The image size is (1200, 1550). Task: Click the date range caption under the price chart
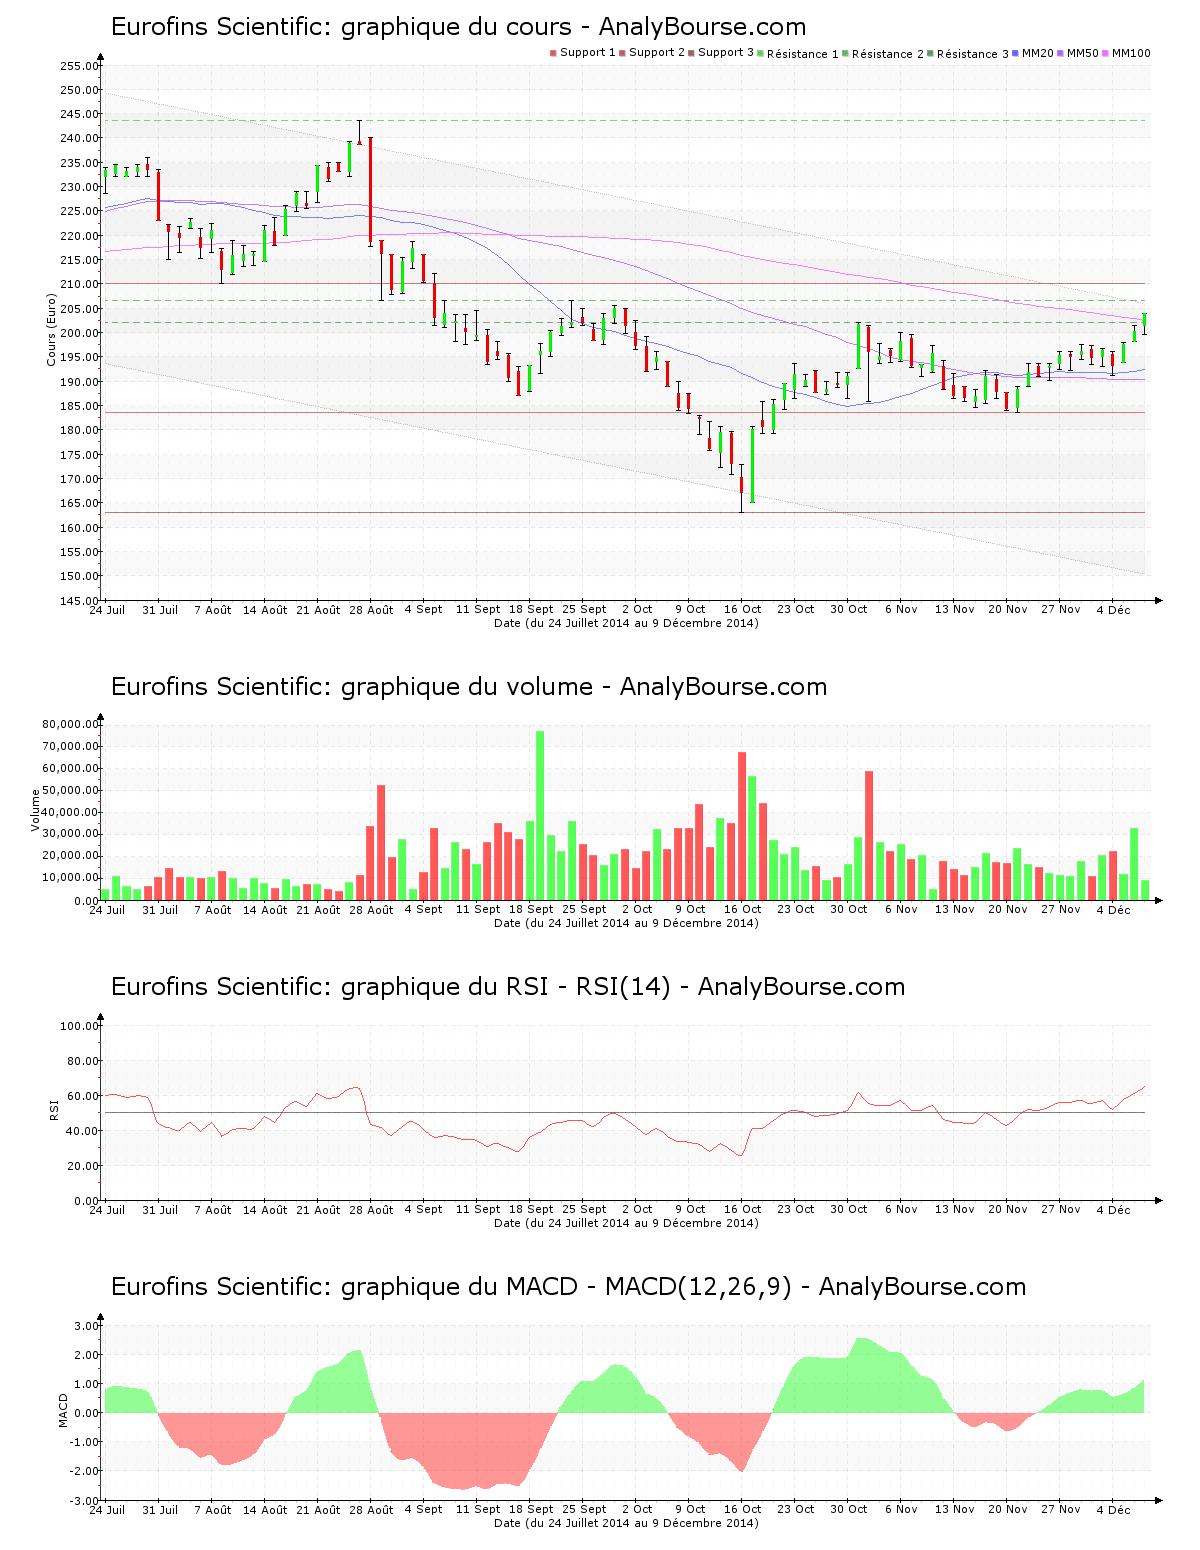click(626, 623)
